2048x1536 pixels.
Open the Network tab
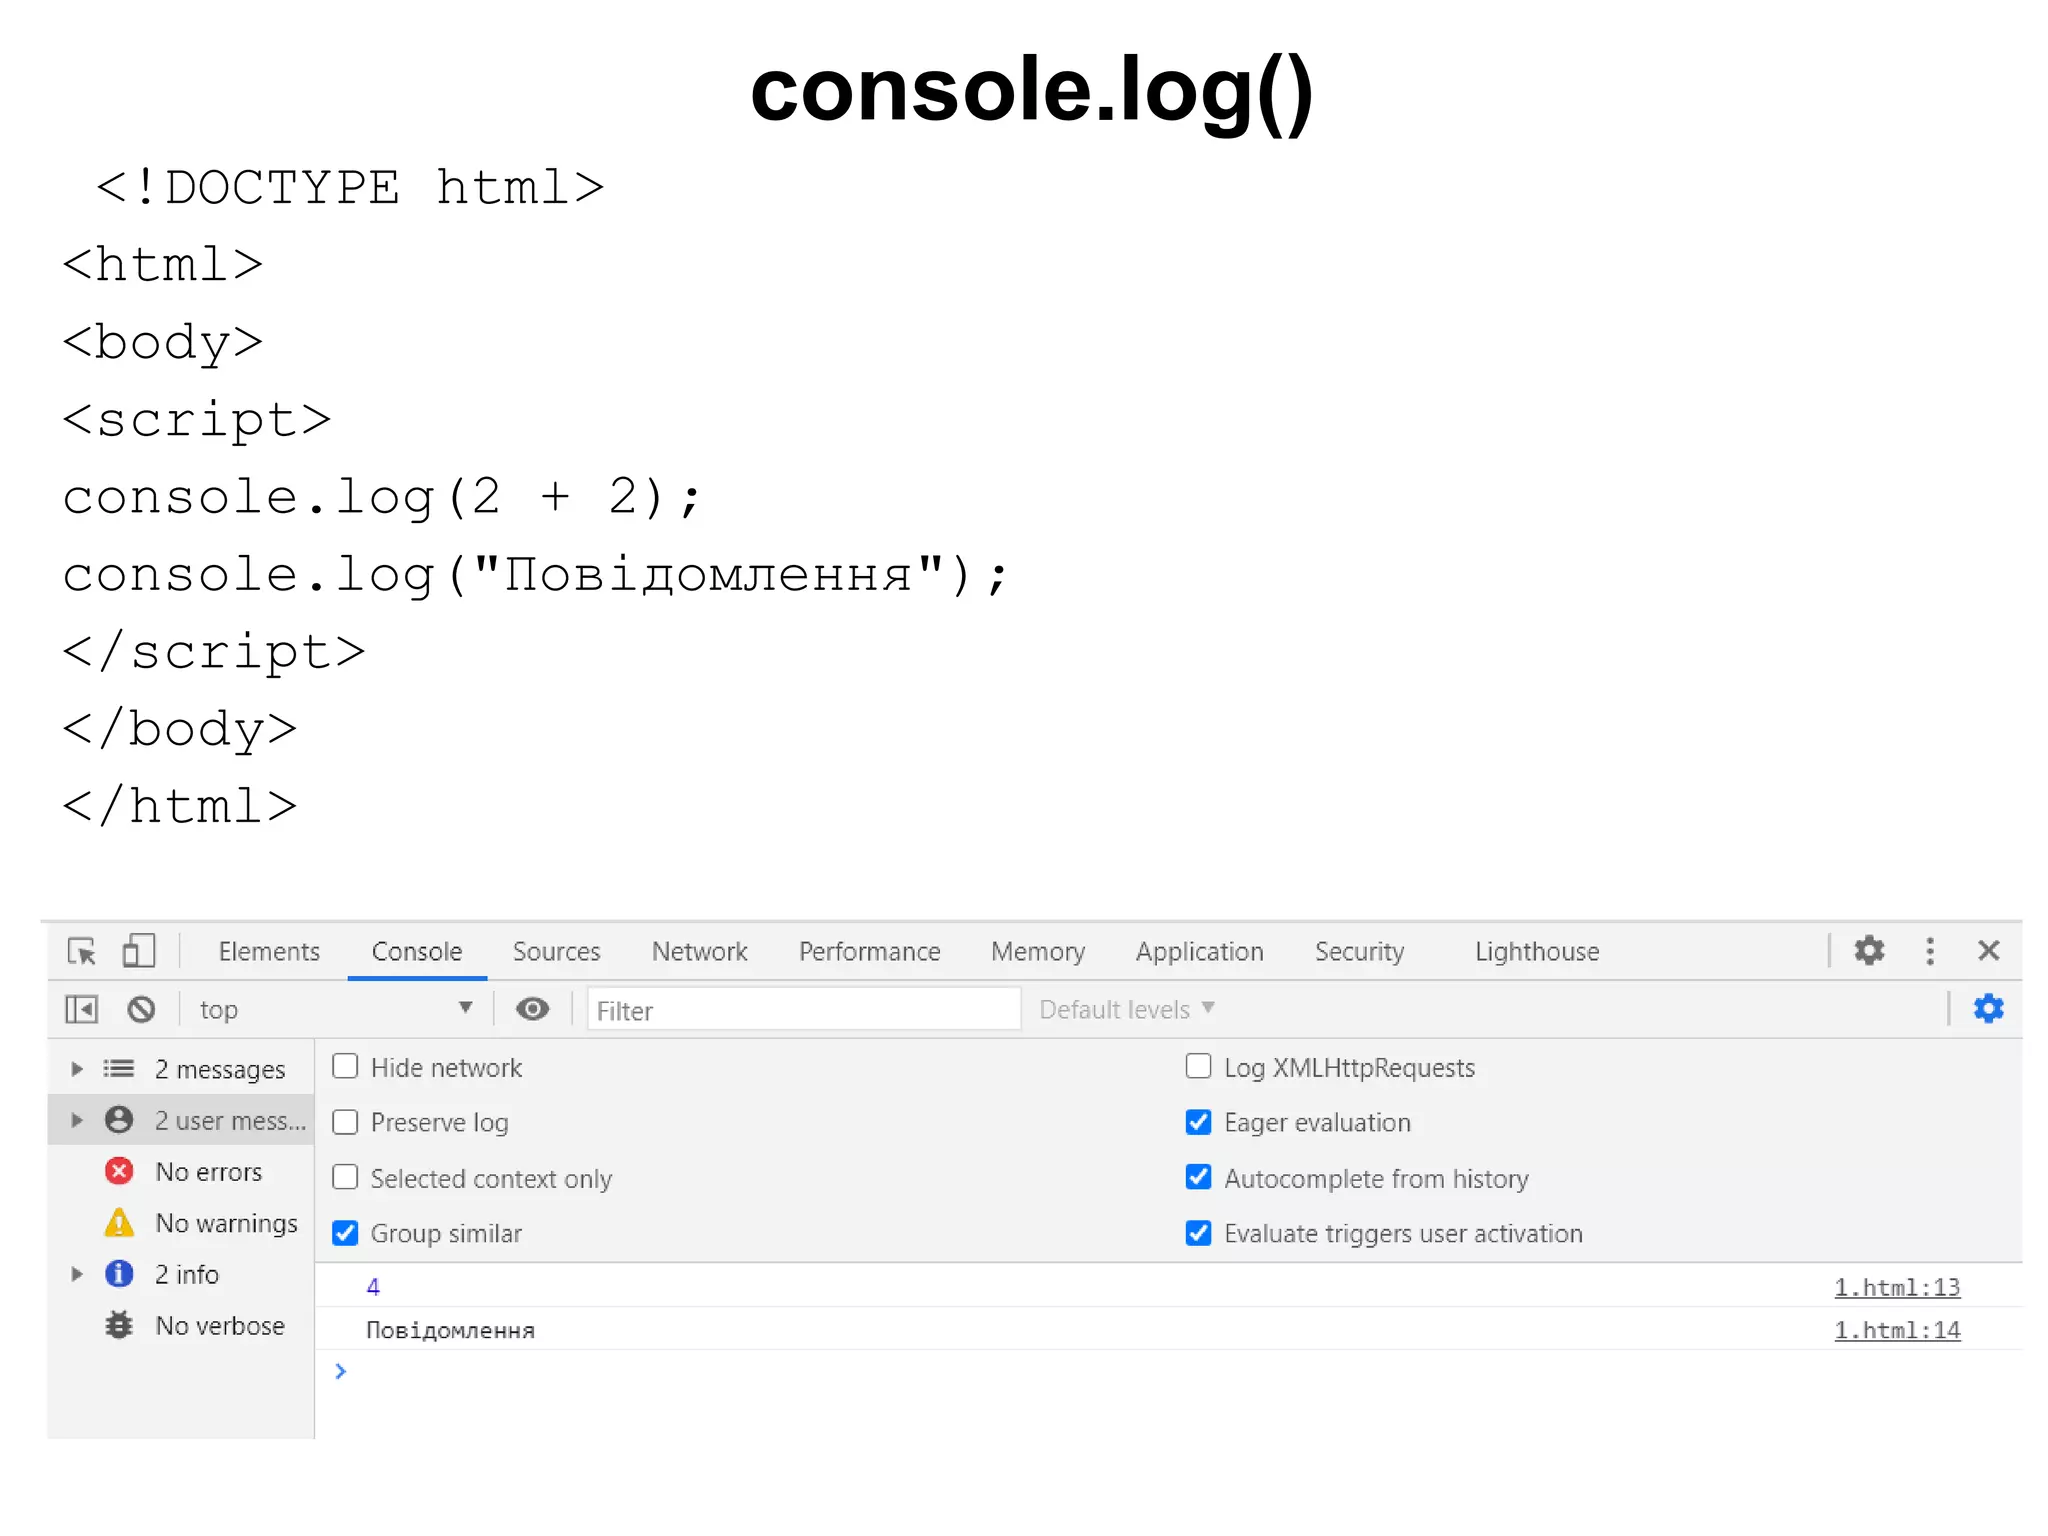tap(699, 951)
